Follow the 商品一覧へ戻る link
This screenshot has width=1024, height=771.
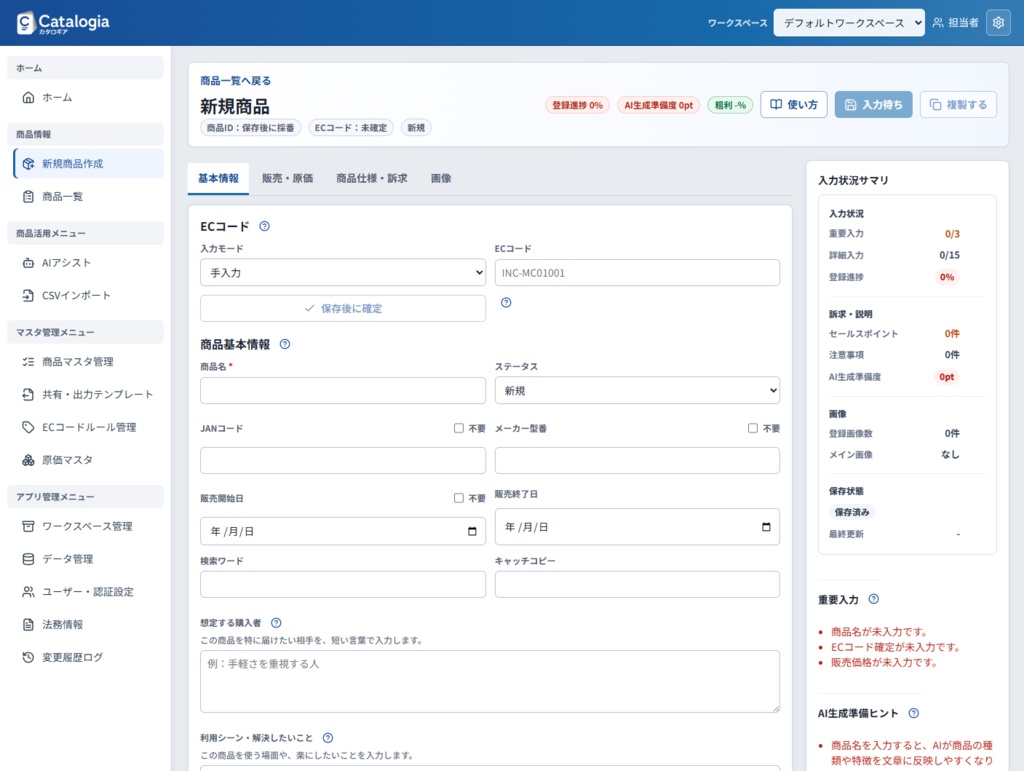pos(236,81)
